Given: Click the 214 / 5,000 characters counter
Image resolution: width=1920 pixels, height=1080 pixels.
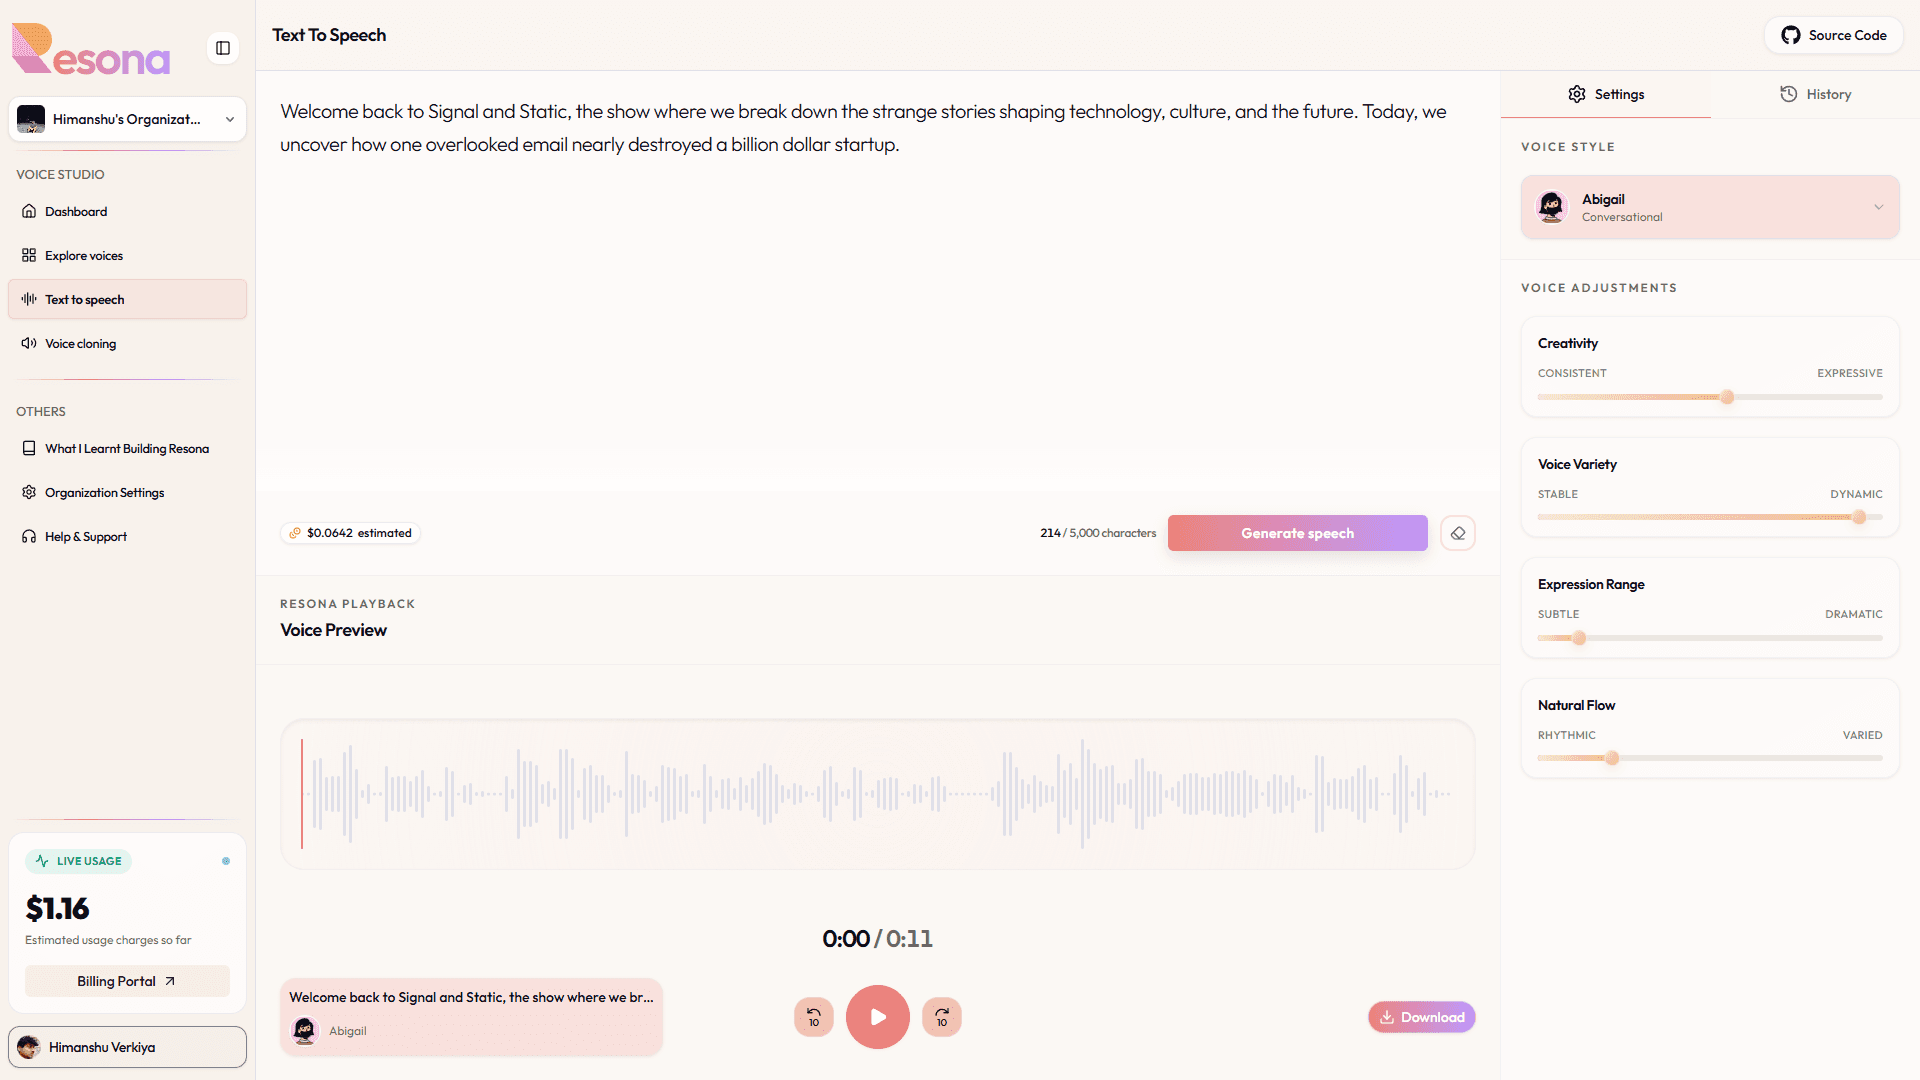Looking at the screenshot, I should [1098, 533].
